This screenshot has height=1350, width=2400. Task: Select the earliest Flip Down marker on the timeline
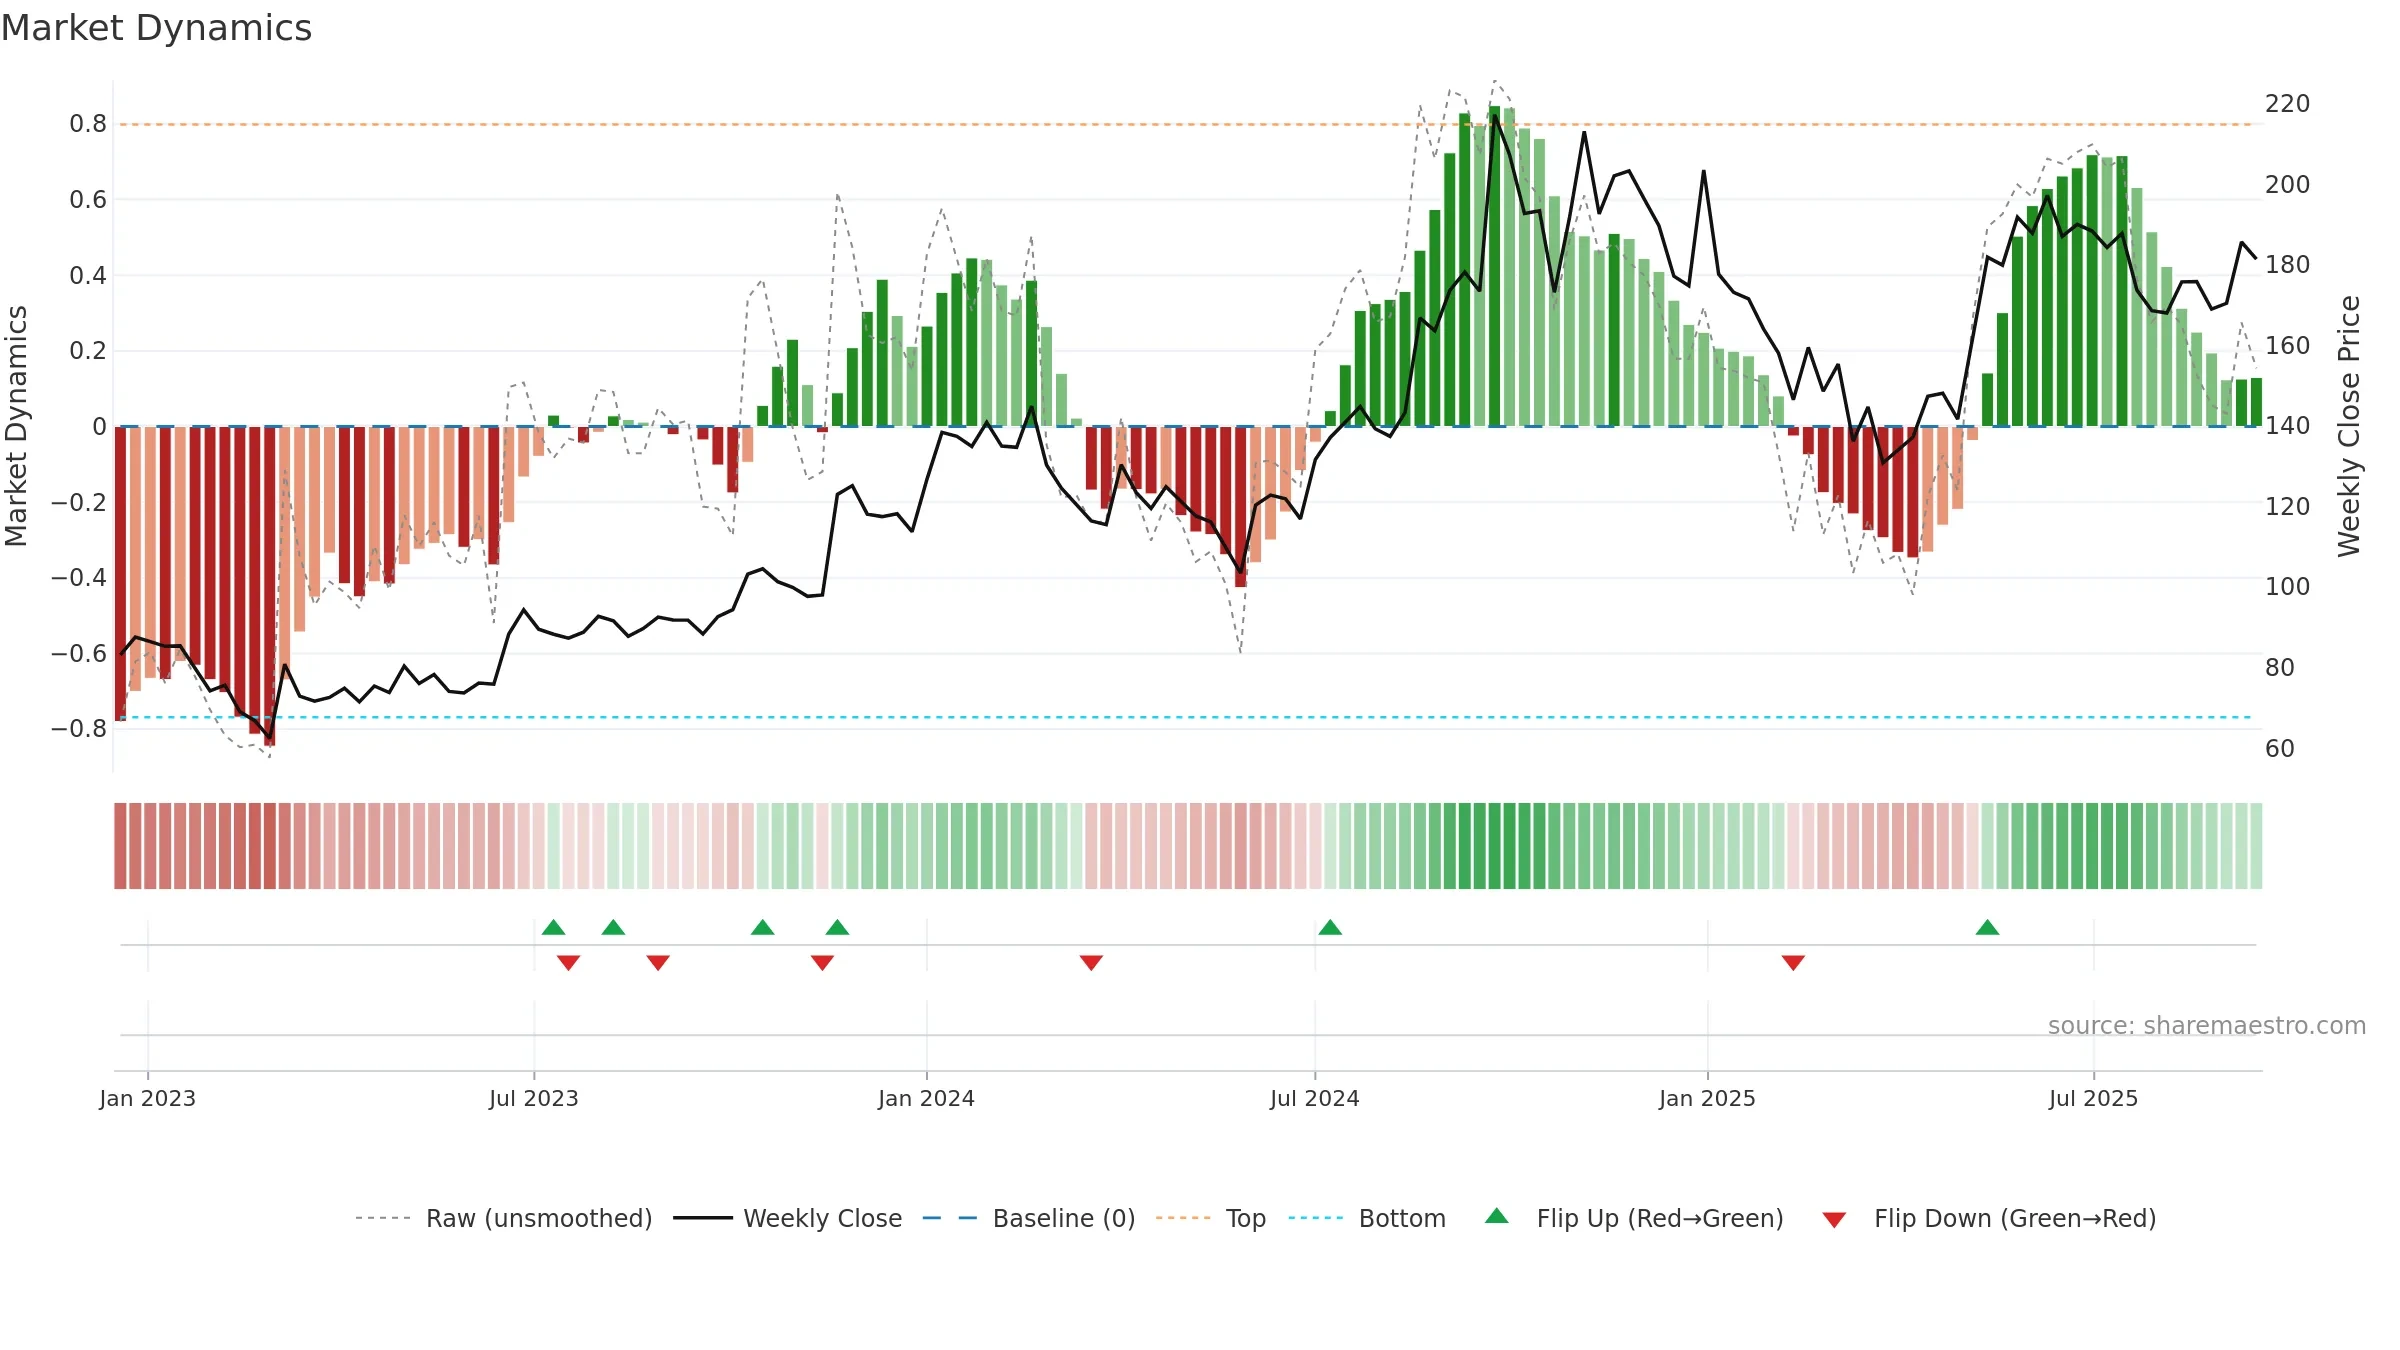568,963
